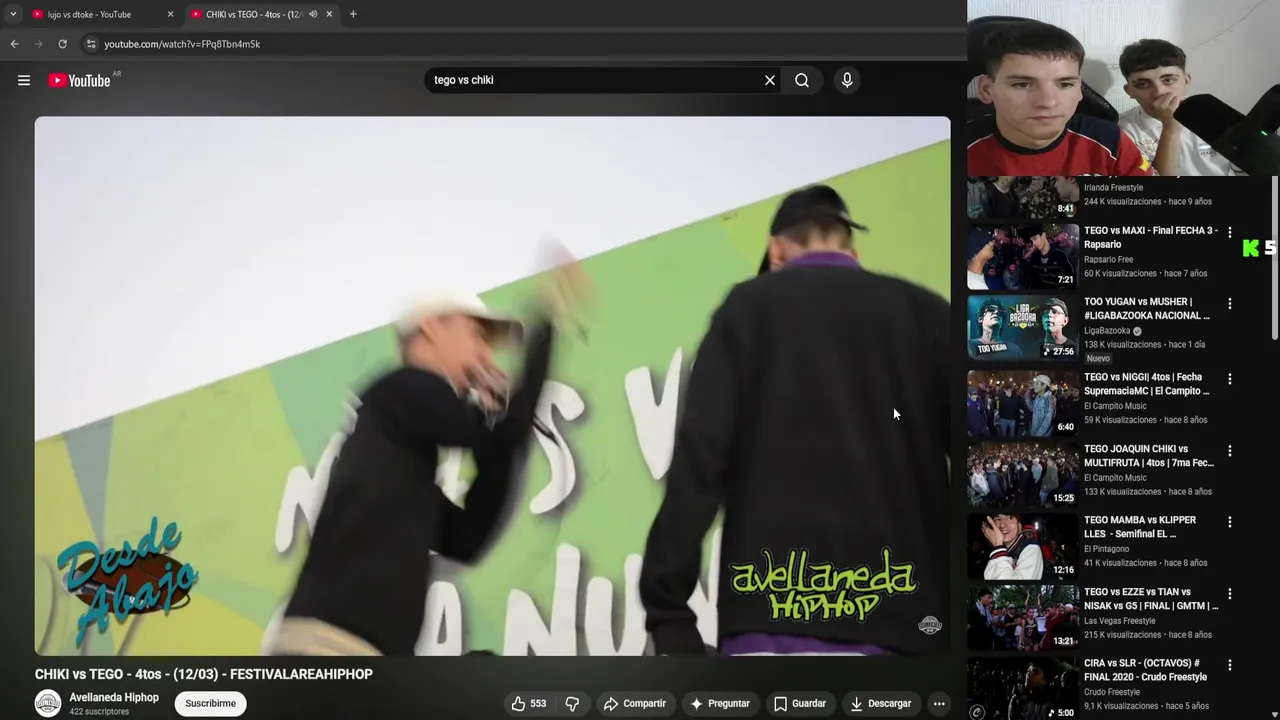Reload the page with refresh icon
The height and width of the screenshot is (720, 1280).
pos(62,44)
